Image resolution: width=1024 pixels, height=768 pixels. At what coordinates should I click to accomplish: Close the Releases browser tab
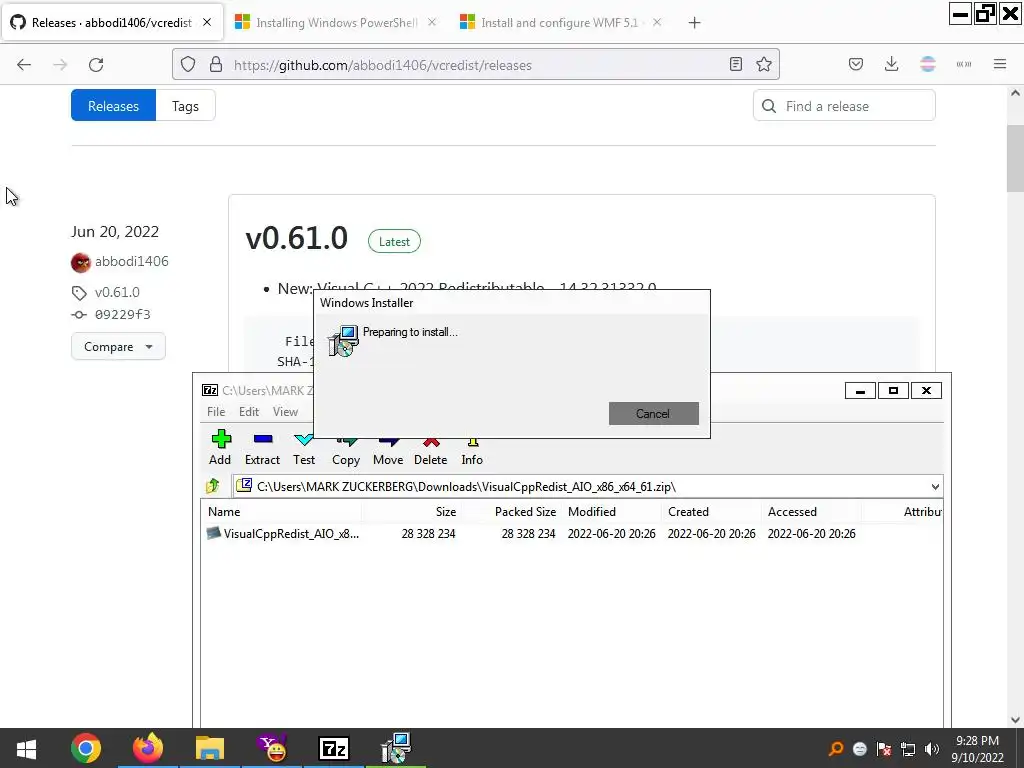pos(207,22)
